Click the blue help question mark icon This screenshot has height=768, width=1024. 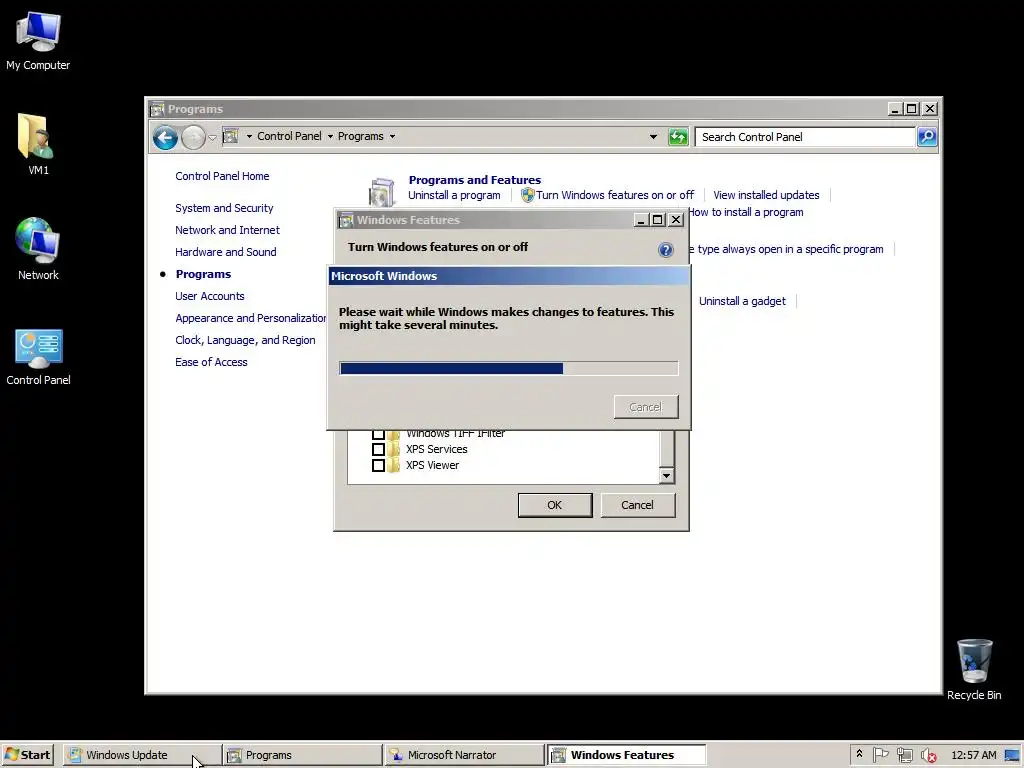click(665, 249)
